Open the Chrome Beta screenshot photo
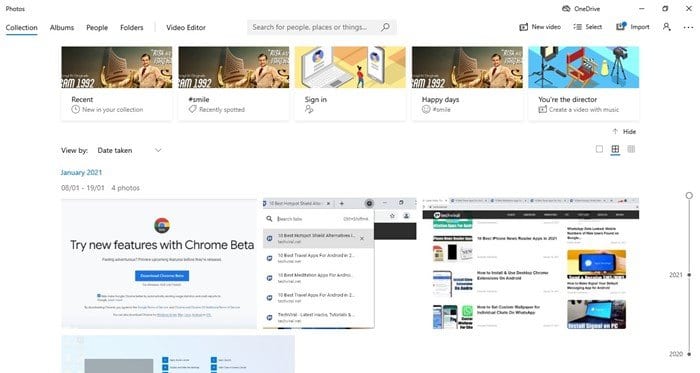The width and height of the screenshot is (700, 373). (159, 264)
